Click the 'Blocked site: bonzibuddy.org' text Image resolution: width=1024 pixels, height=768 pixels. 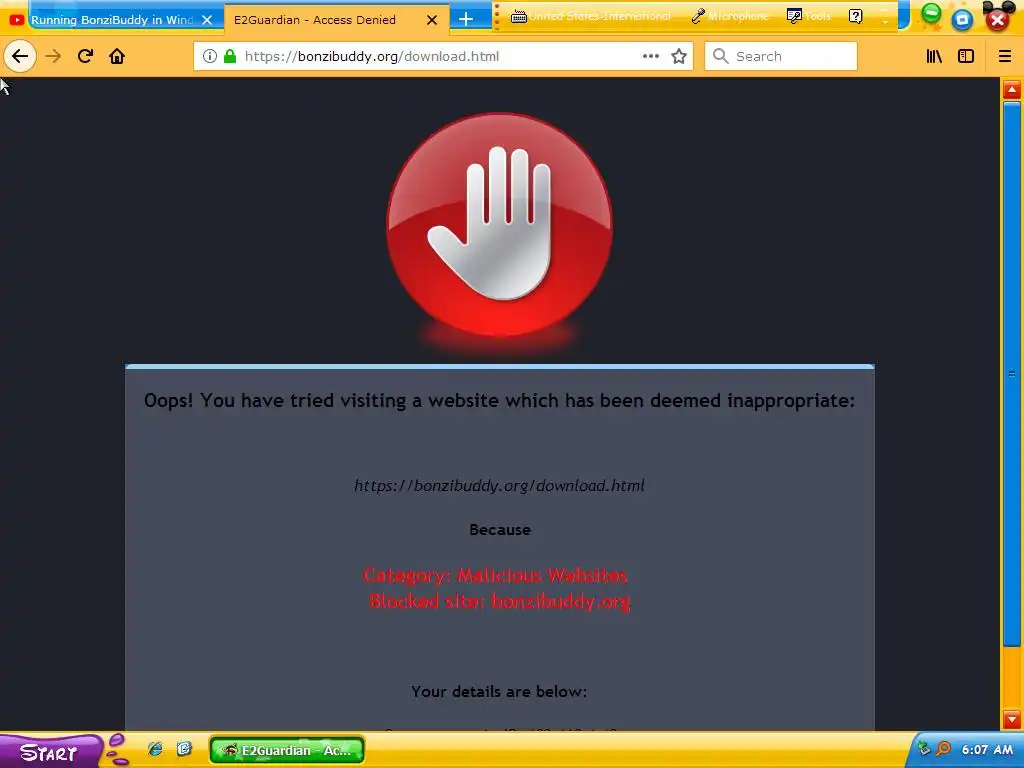coord(500,601)
